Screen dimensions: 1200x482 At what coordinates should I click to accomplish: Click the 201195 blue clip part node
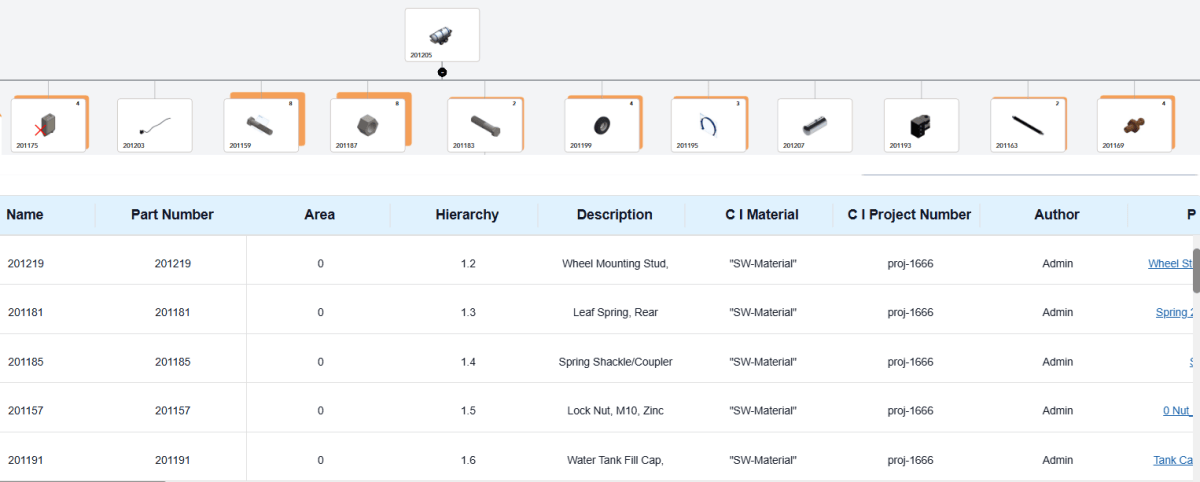coord(708,125)
